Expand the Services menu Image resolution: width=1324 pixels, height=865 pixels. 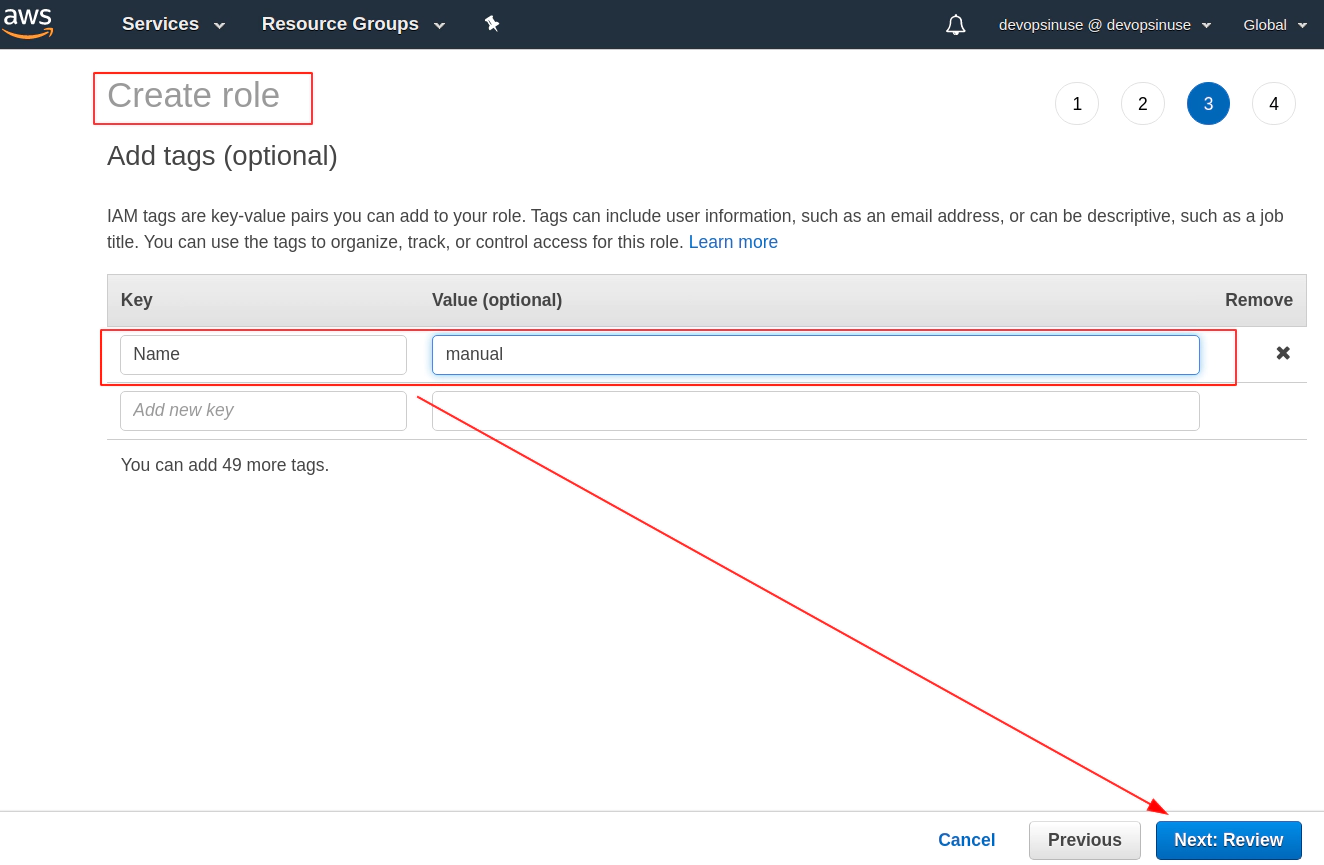(173, 24)
